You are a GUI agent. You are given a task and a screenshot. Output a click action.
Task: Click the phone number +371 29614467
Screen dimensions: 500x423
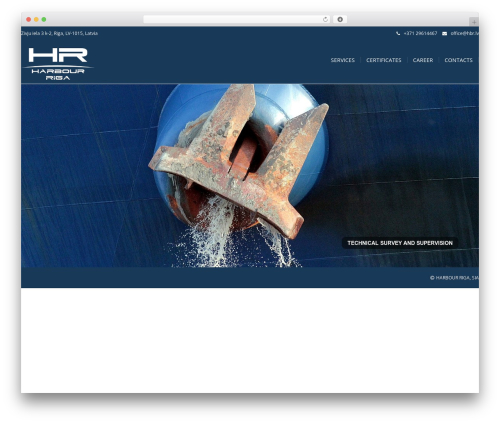pos(420,33)
